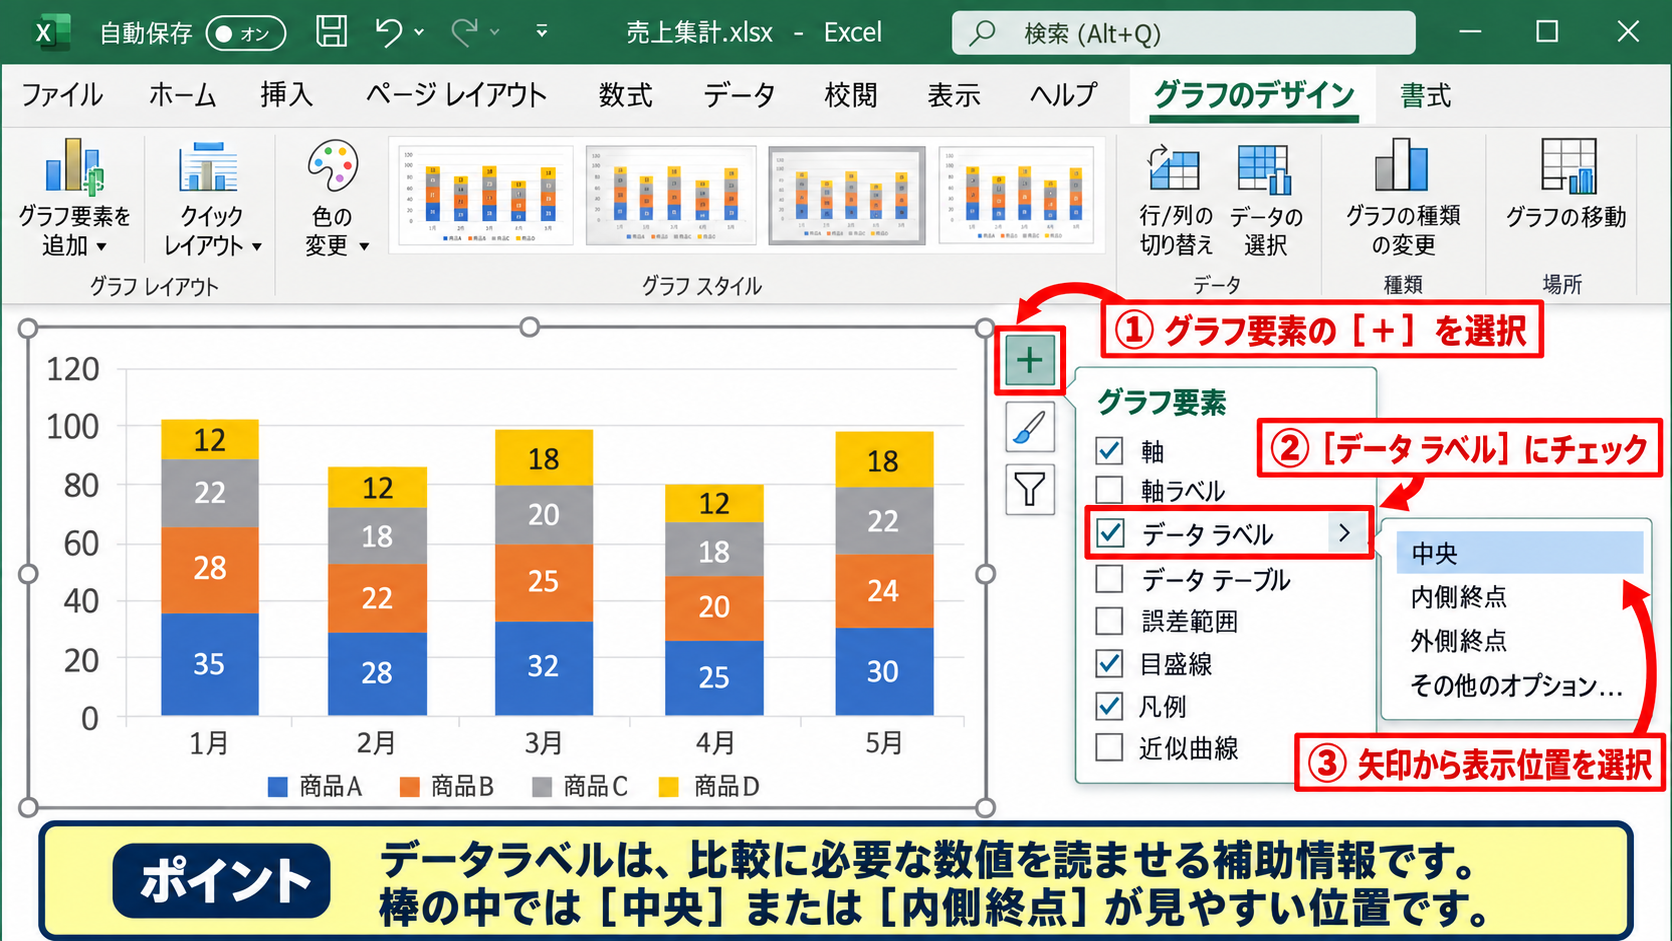
Task: Save the workbook with the floppy icon
Action: point(332,32)
